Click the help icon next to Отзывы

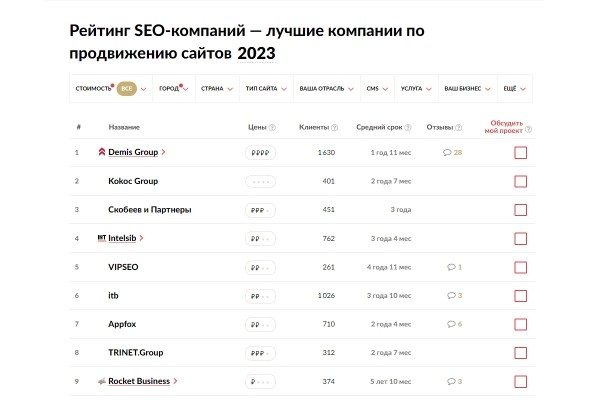[458, 128]
